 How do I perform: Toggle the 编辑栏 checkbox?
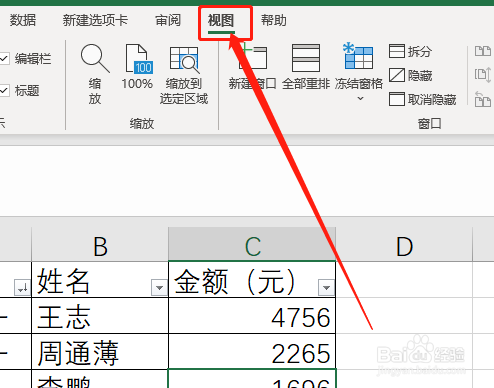click(4, 59)
